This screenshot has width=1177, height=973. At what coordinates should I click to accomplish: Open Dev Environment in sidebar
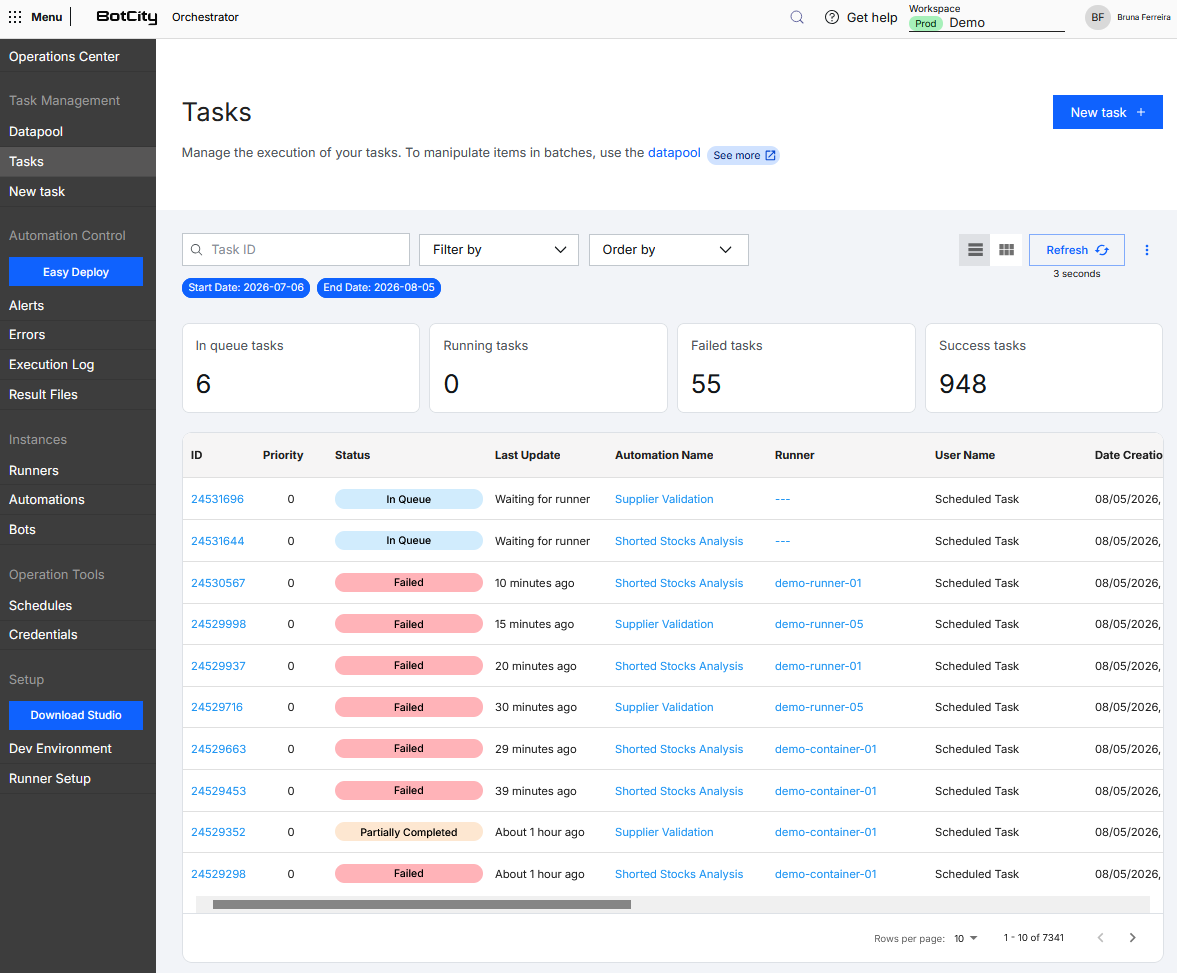point(78,749)
